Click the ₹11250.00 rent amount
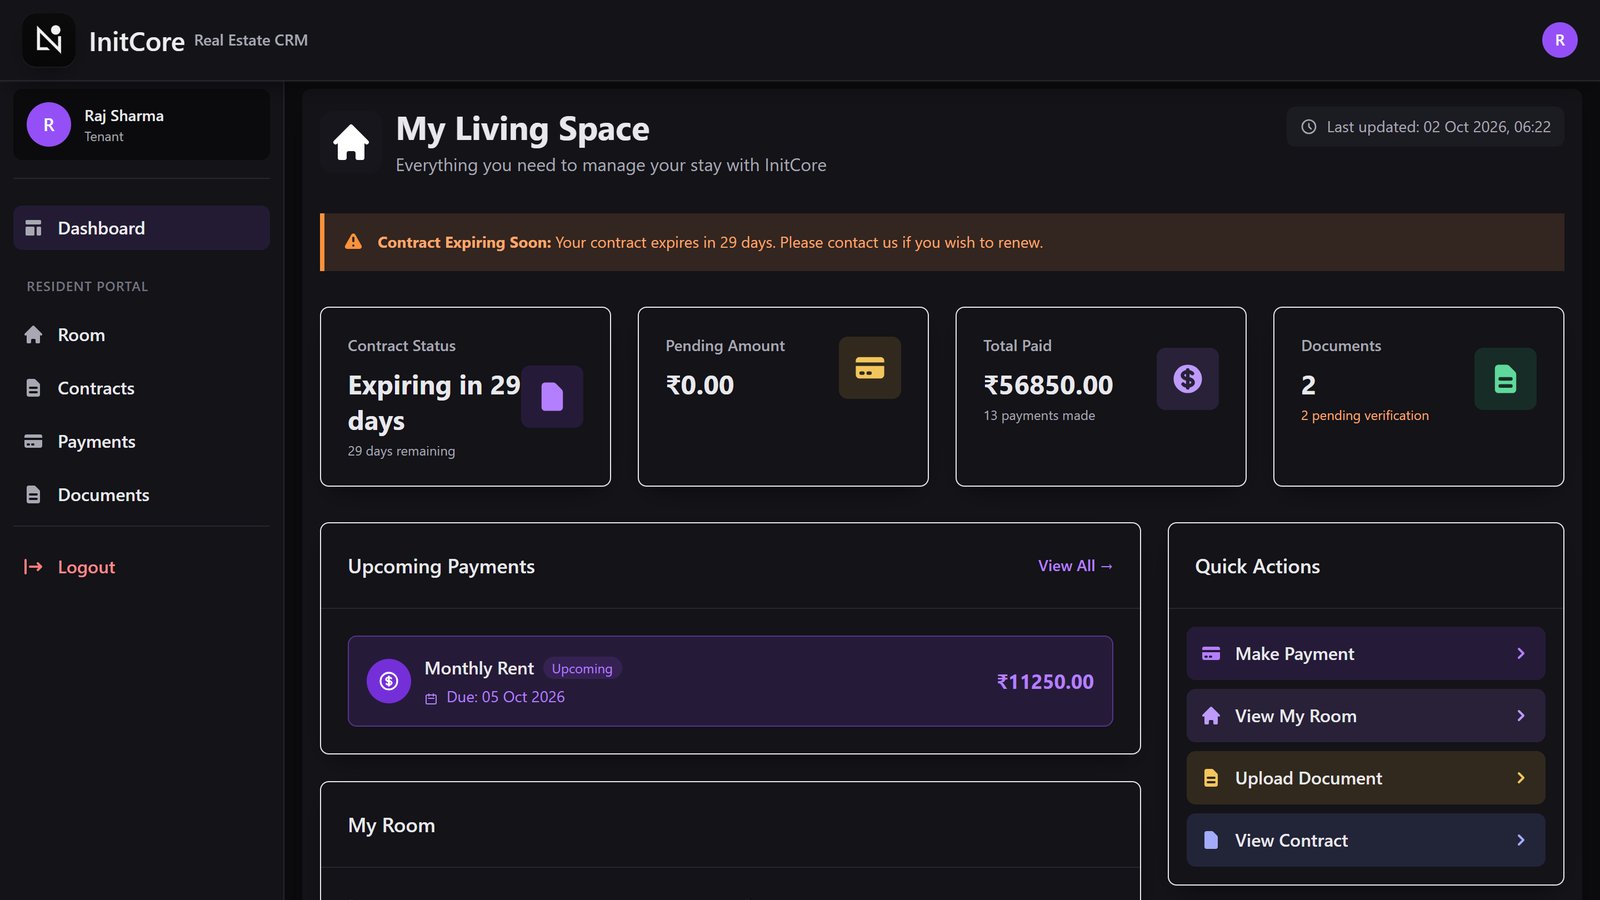This screenshot has width=1600, height=900. pos(1045,682)
